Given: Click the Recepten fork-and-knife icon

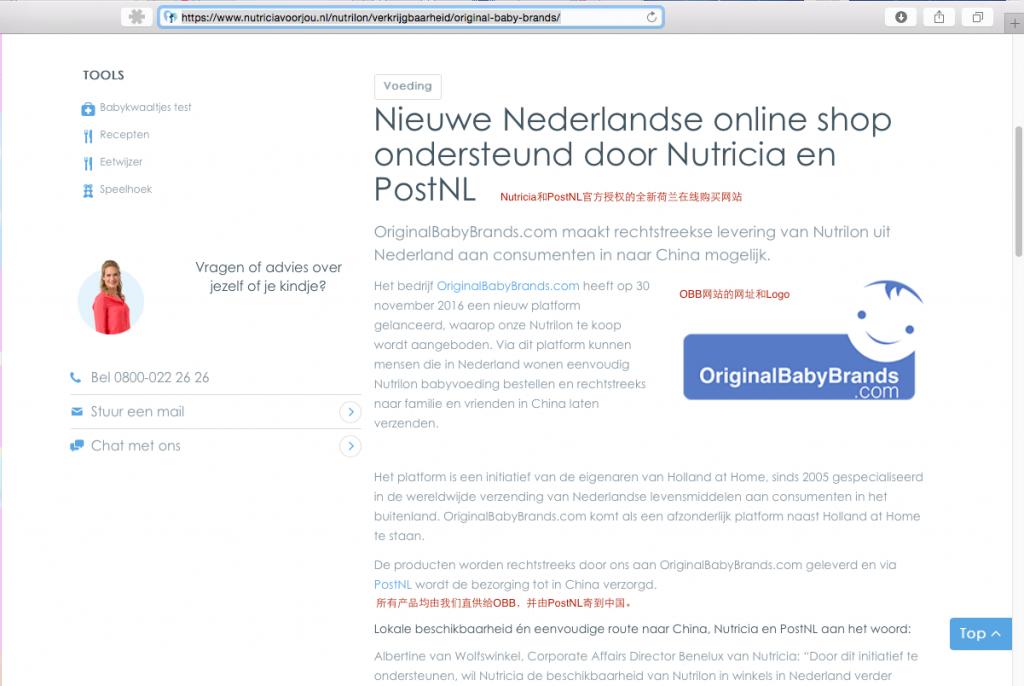Looking at the screenshot, I should click(88, 136).
